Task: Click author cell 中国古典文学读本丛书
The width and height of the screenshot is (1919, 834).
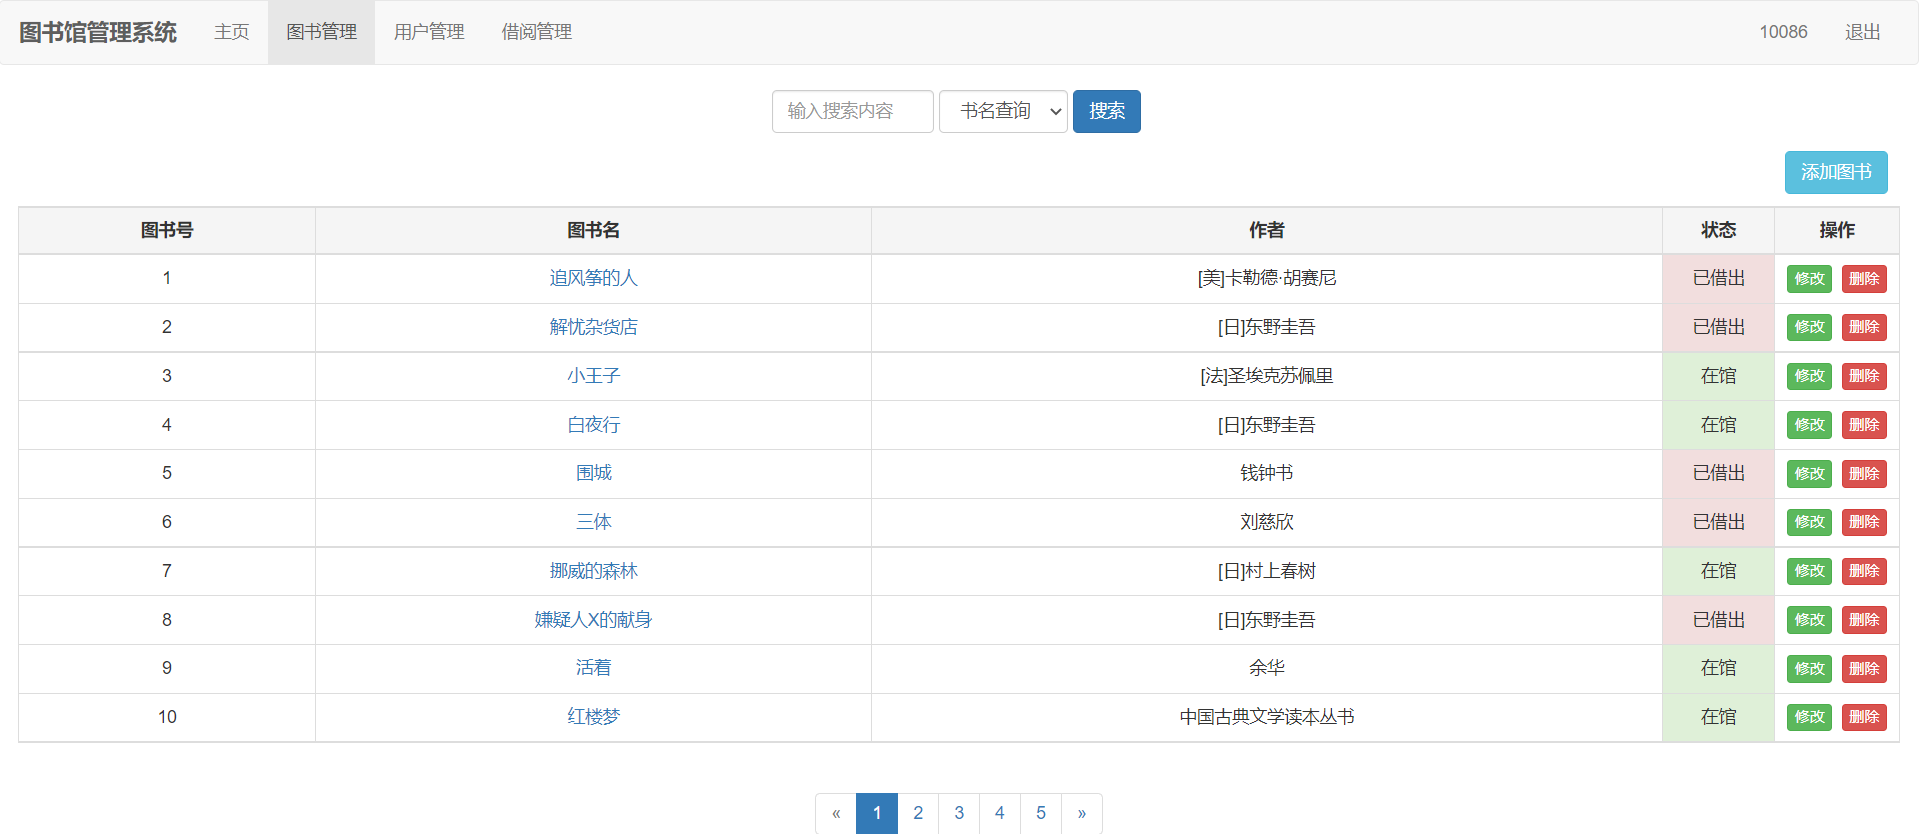Action: coord(1267,717)
